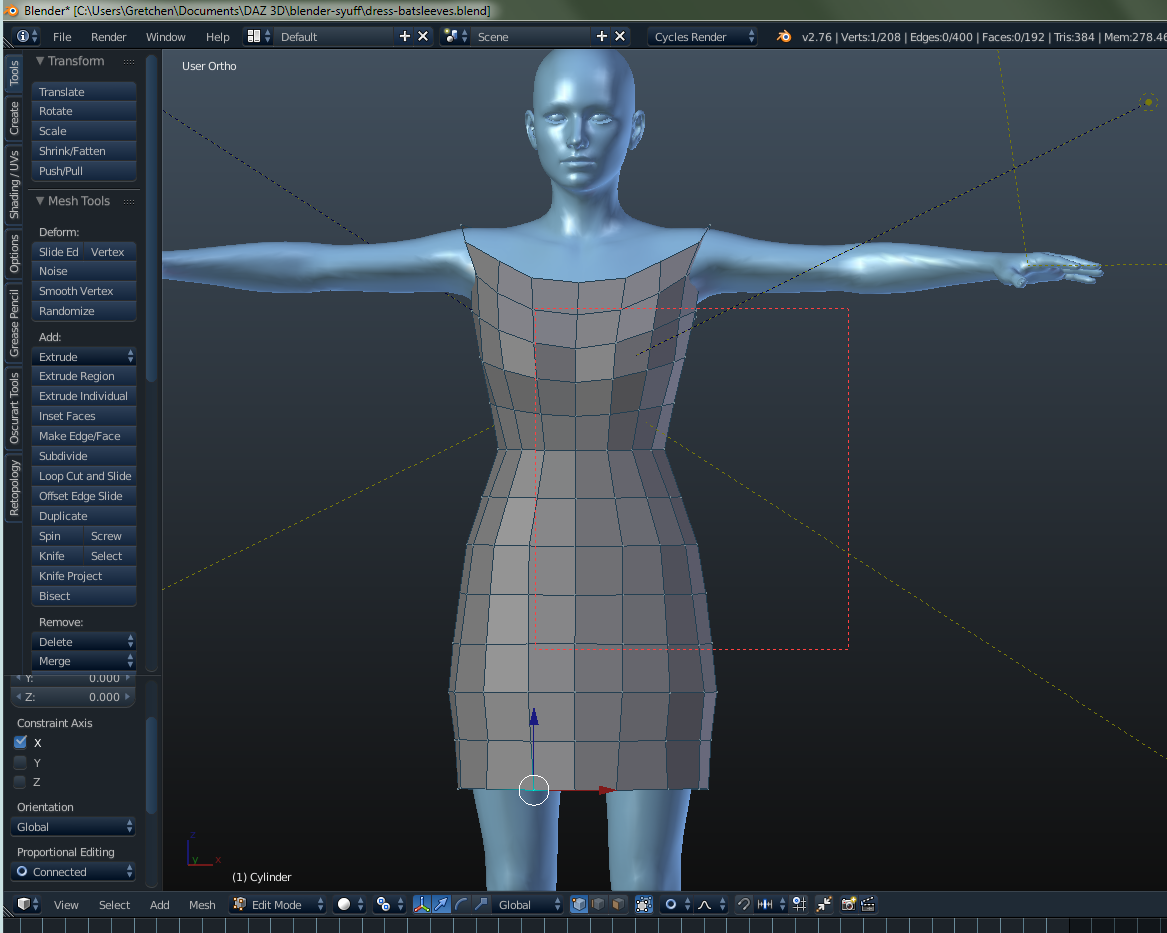Open the Edit Mode dropdown
Viewport: 1167px width, 933px height.
click(278, 904)
